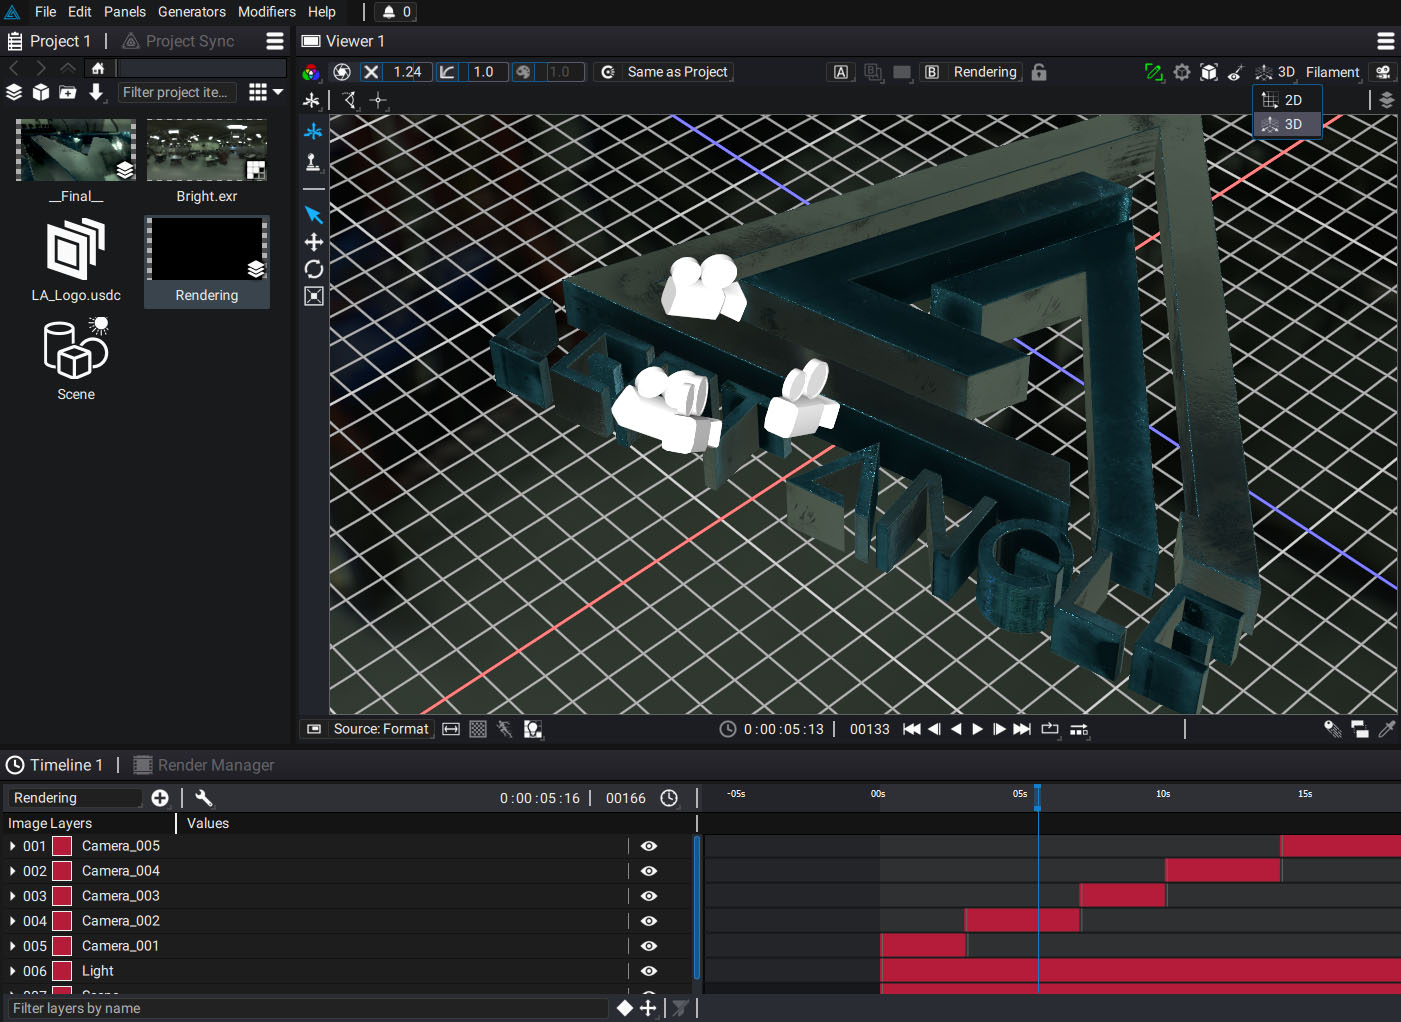Open the Modifiers menu

267,12
